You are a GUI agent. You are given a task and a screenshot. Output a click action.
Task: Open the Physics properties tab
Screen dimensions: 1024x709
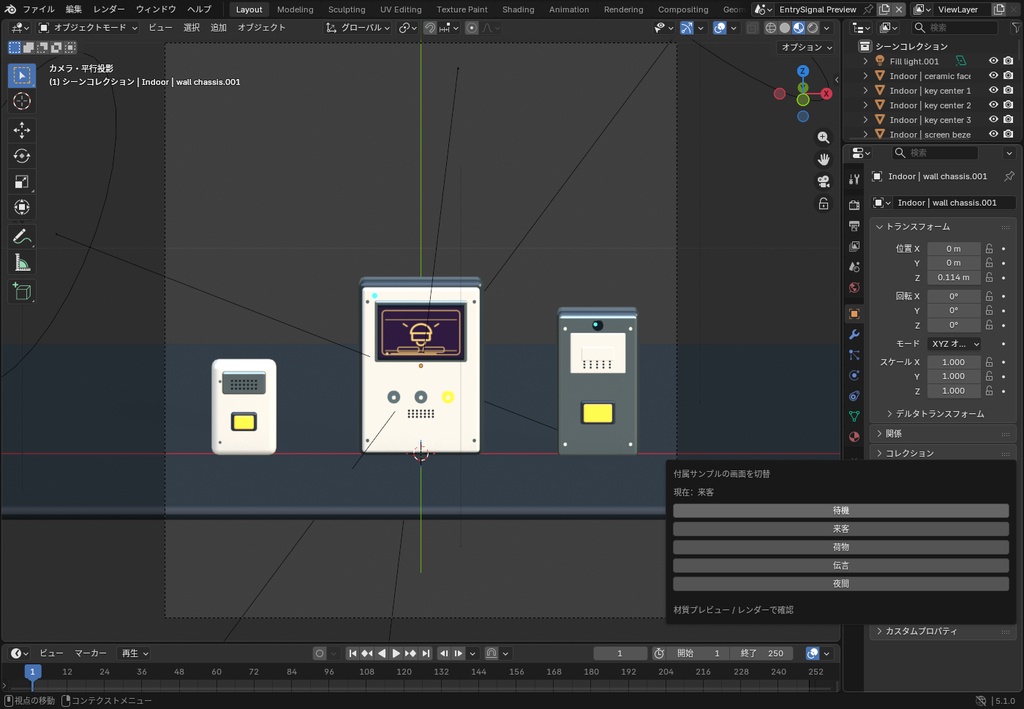(854, 375)
